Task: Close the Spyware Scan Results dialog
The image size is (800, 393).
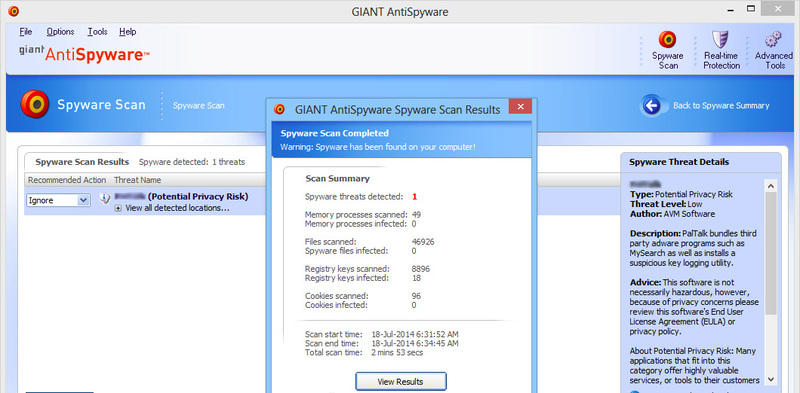Action: point(520,106)
